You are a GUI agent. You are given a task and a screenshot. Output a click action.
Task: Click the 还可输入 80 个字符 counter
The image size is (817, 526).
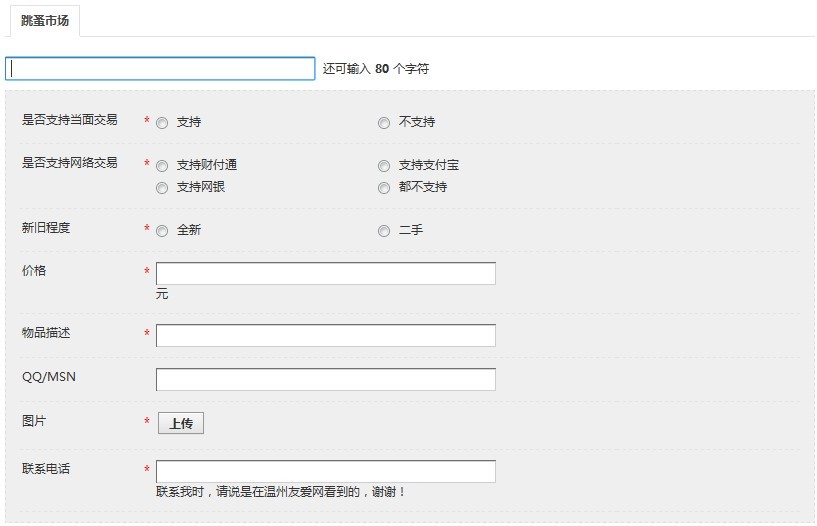point(376,69)
